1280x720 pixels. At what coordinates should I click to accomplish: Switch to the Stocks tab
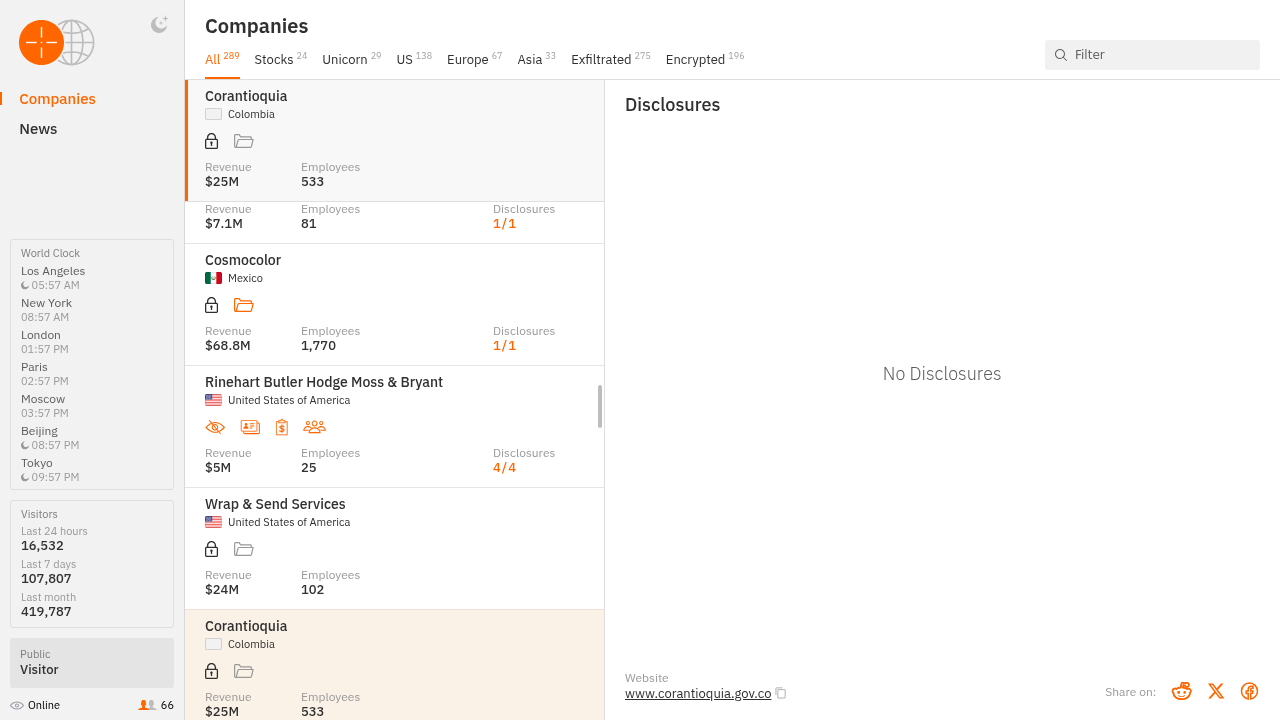tap(280, 59)
